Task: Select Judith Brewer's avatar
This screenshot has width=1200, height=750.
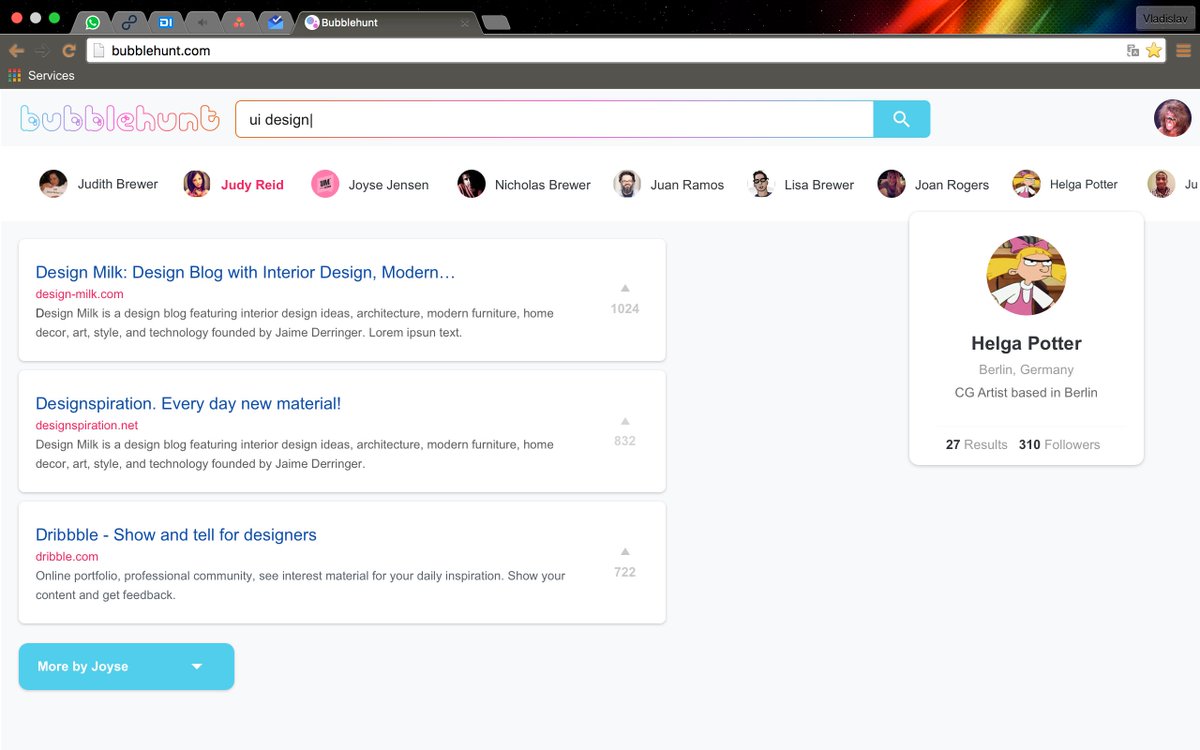Action: [x=53, y=184]
